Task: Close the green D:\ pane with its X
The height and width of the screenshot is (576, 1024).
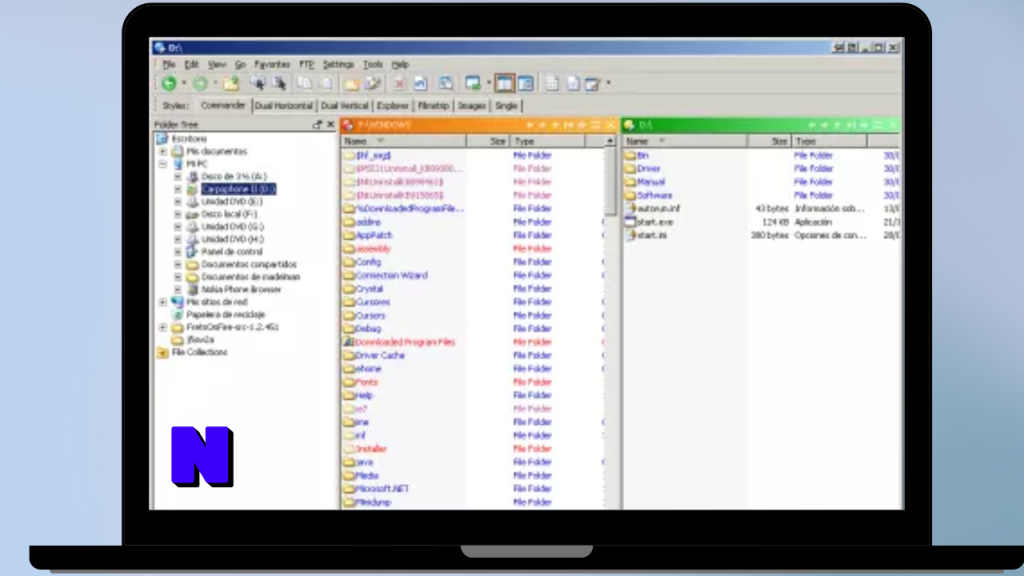Action: (893, 125)
